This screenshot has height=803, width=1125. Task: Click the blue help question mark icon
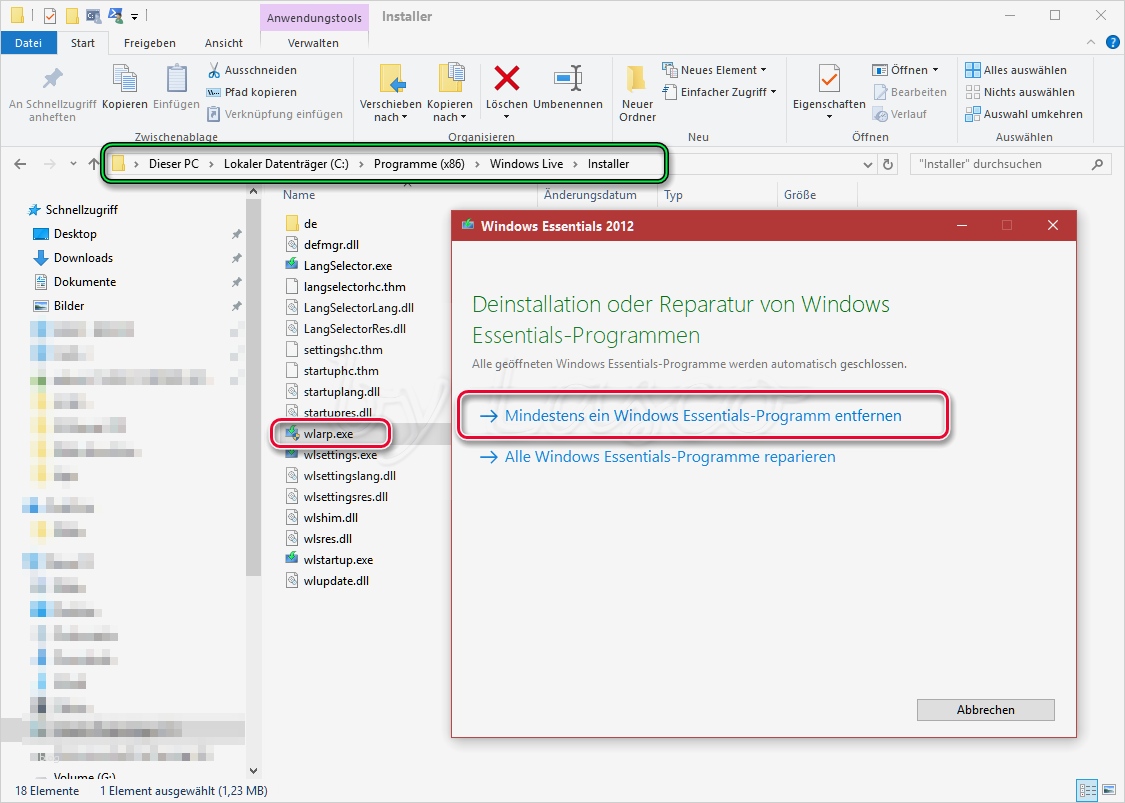click(1112, 42)
